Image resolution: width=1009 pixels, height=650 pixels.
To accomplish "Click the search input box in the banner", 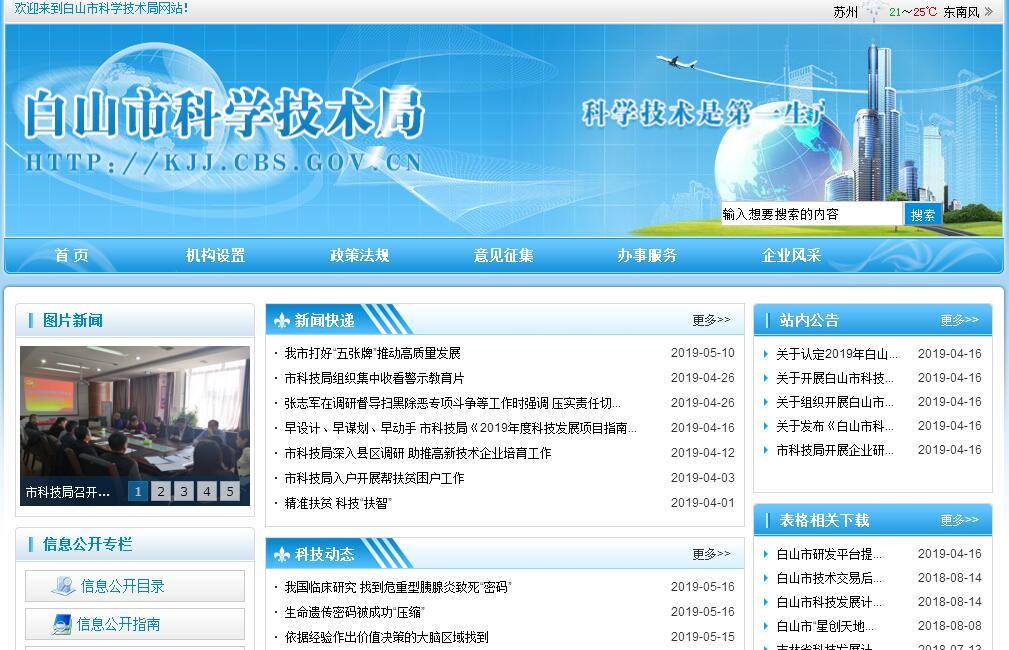I will click(810, 214).
